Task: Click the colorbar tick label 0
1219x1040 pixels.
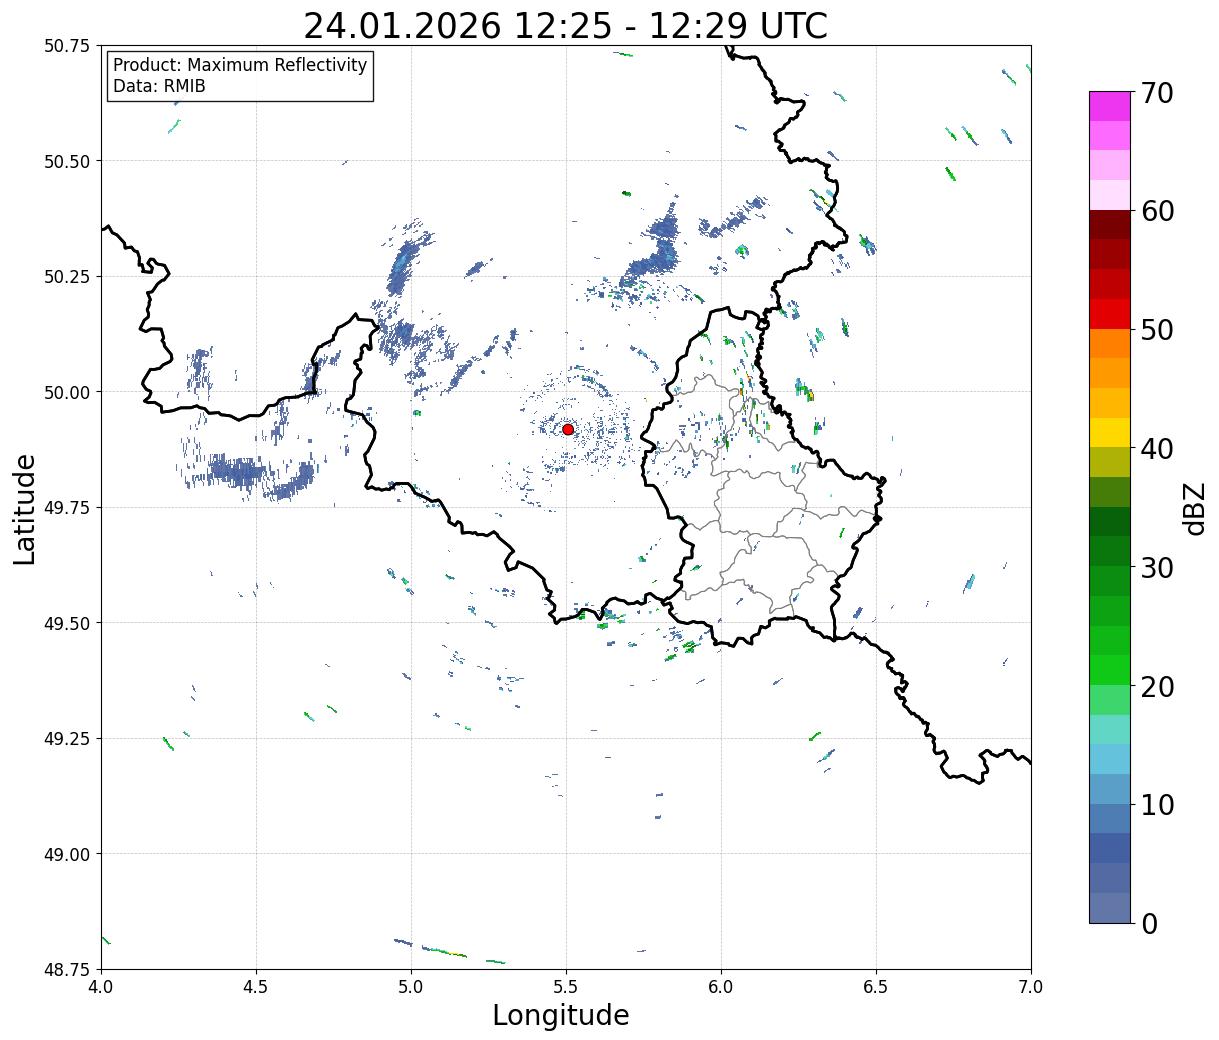Action: tap(1149, 923)
